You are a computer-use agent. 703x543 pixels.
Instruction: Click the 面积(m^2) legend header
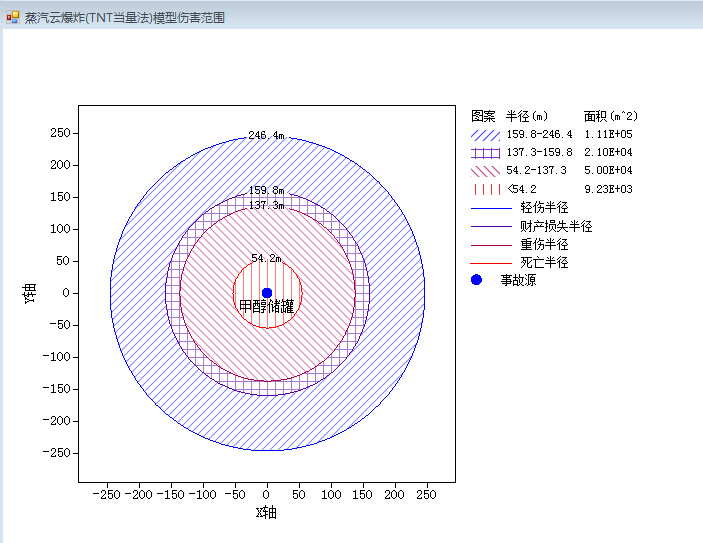(x=611, y=116)
